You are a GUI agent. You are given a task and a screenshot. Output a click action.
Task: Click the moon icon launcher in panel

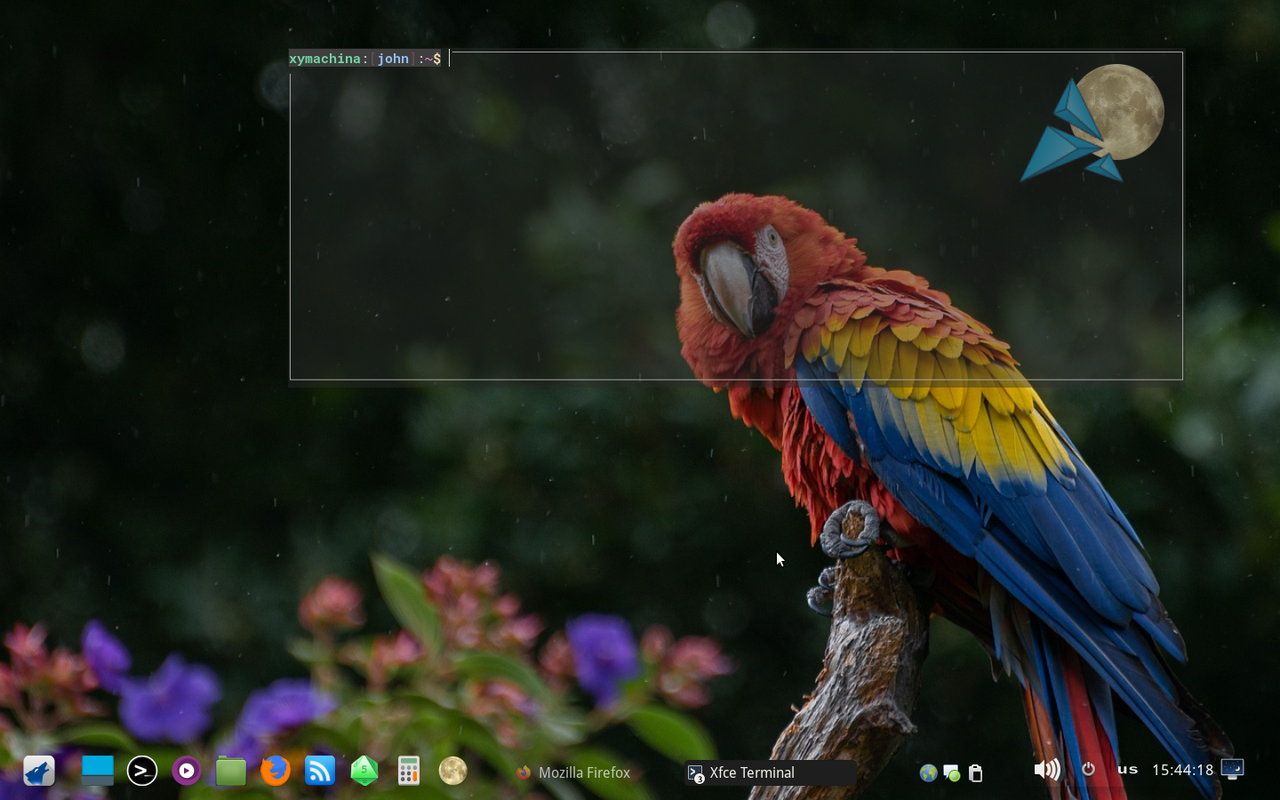click(x=453, y=770)
